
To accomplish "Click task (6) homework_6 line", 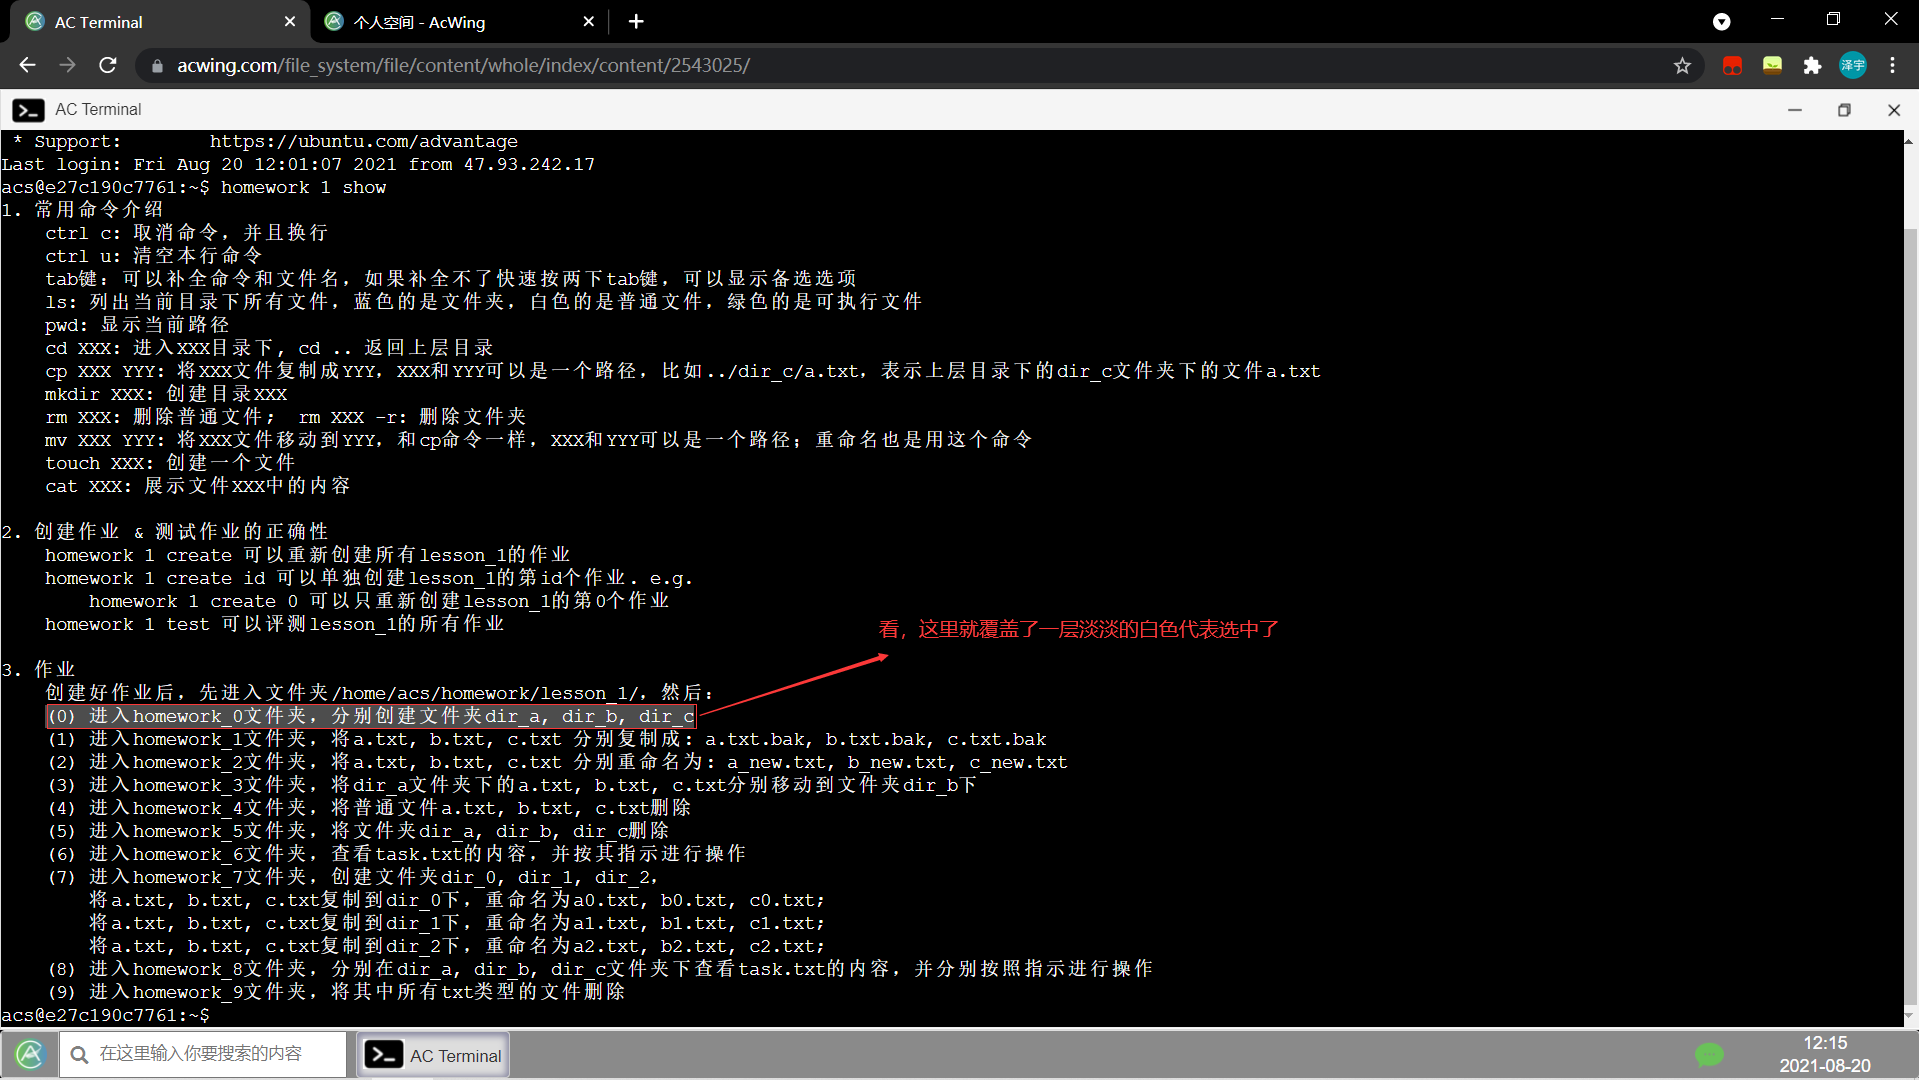I will click(397, 854).
